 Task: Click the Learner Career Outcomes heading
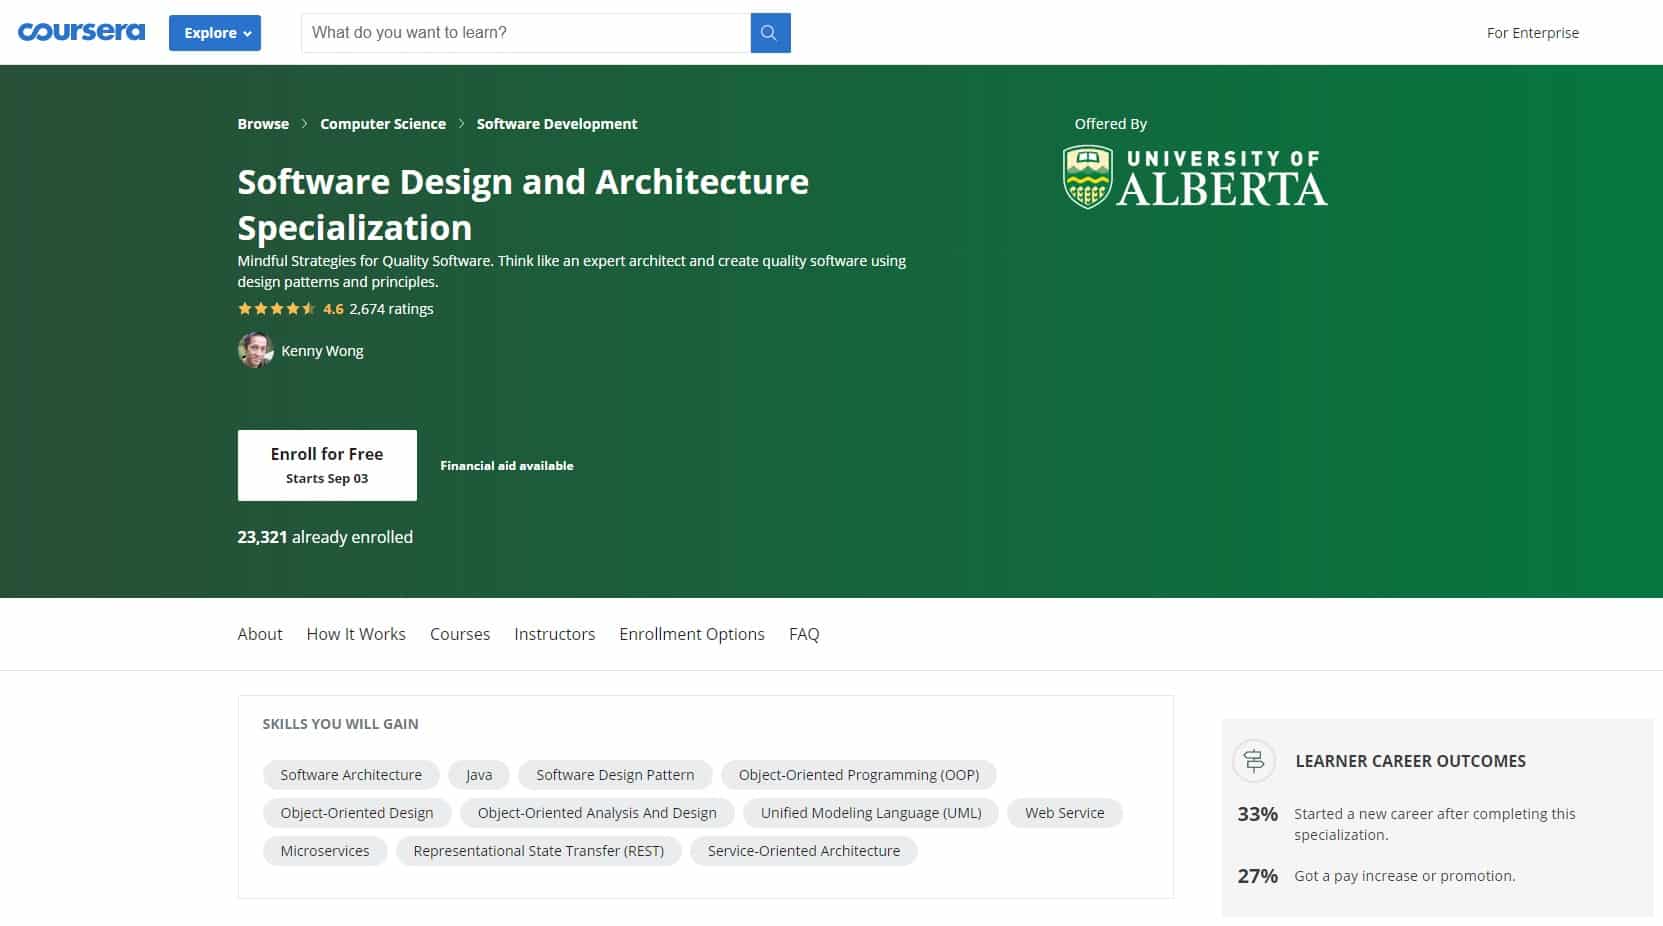coord(1410,761)
